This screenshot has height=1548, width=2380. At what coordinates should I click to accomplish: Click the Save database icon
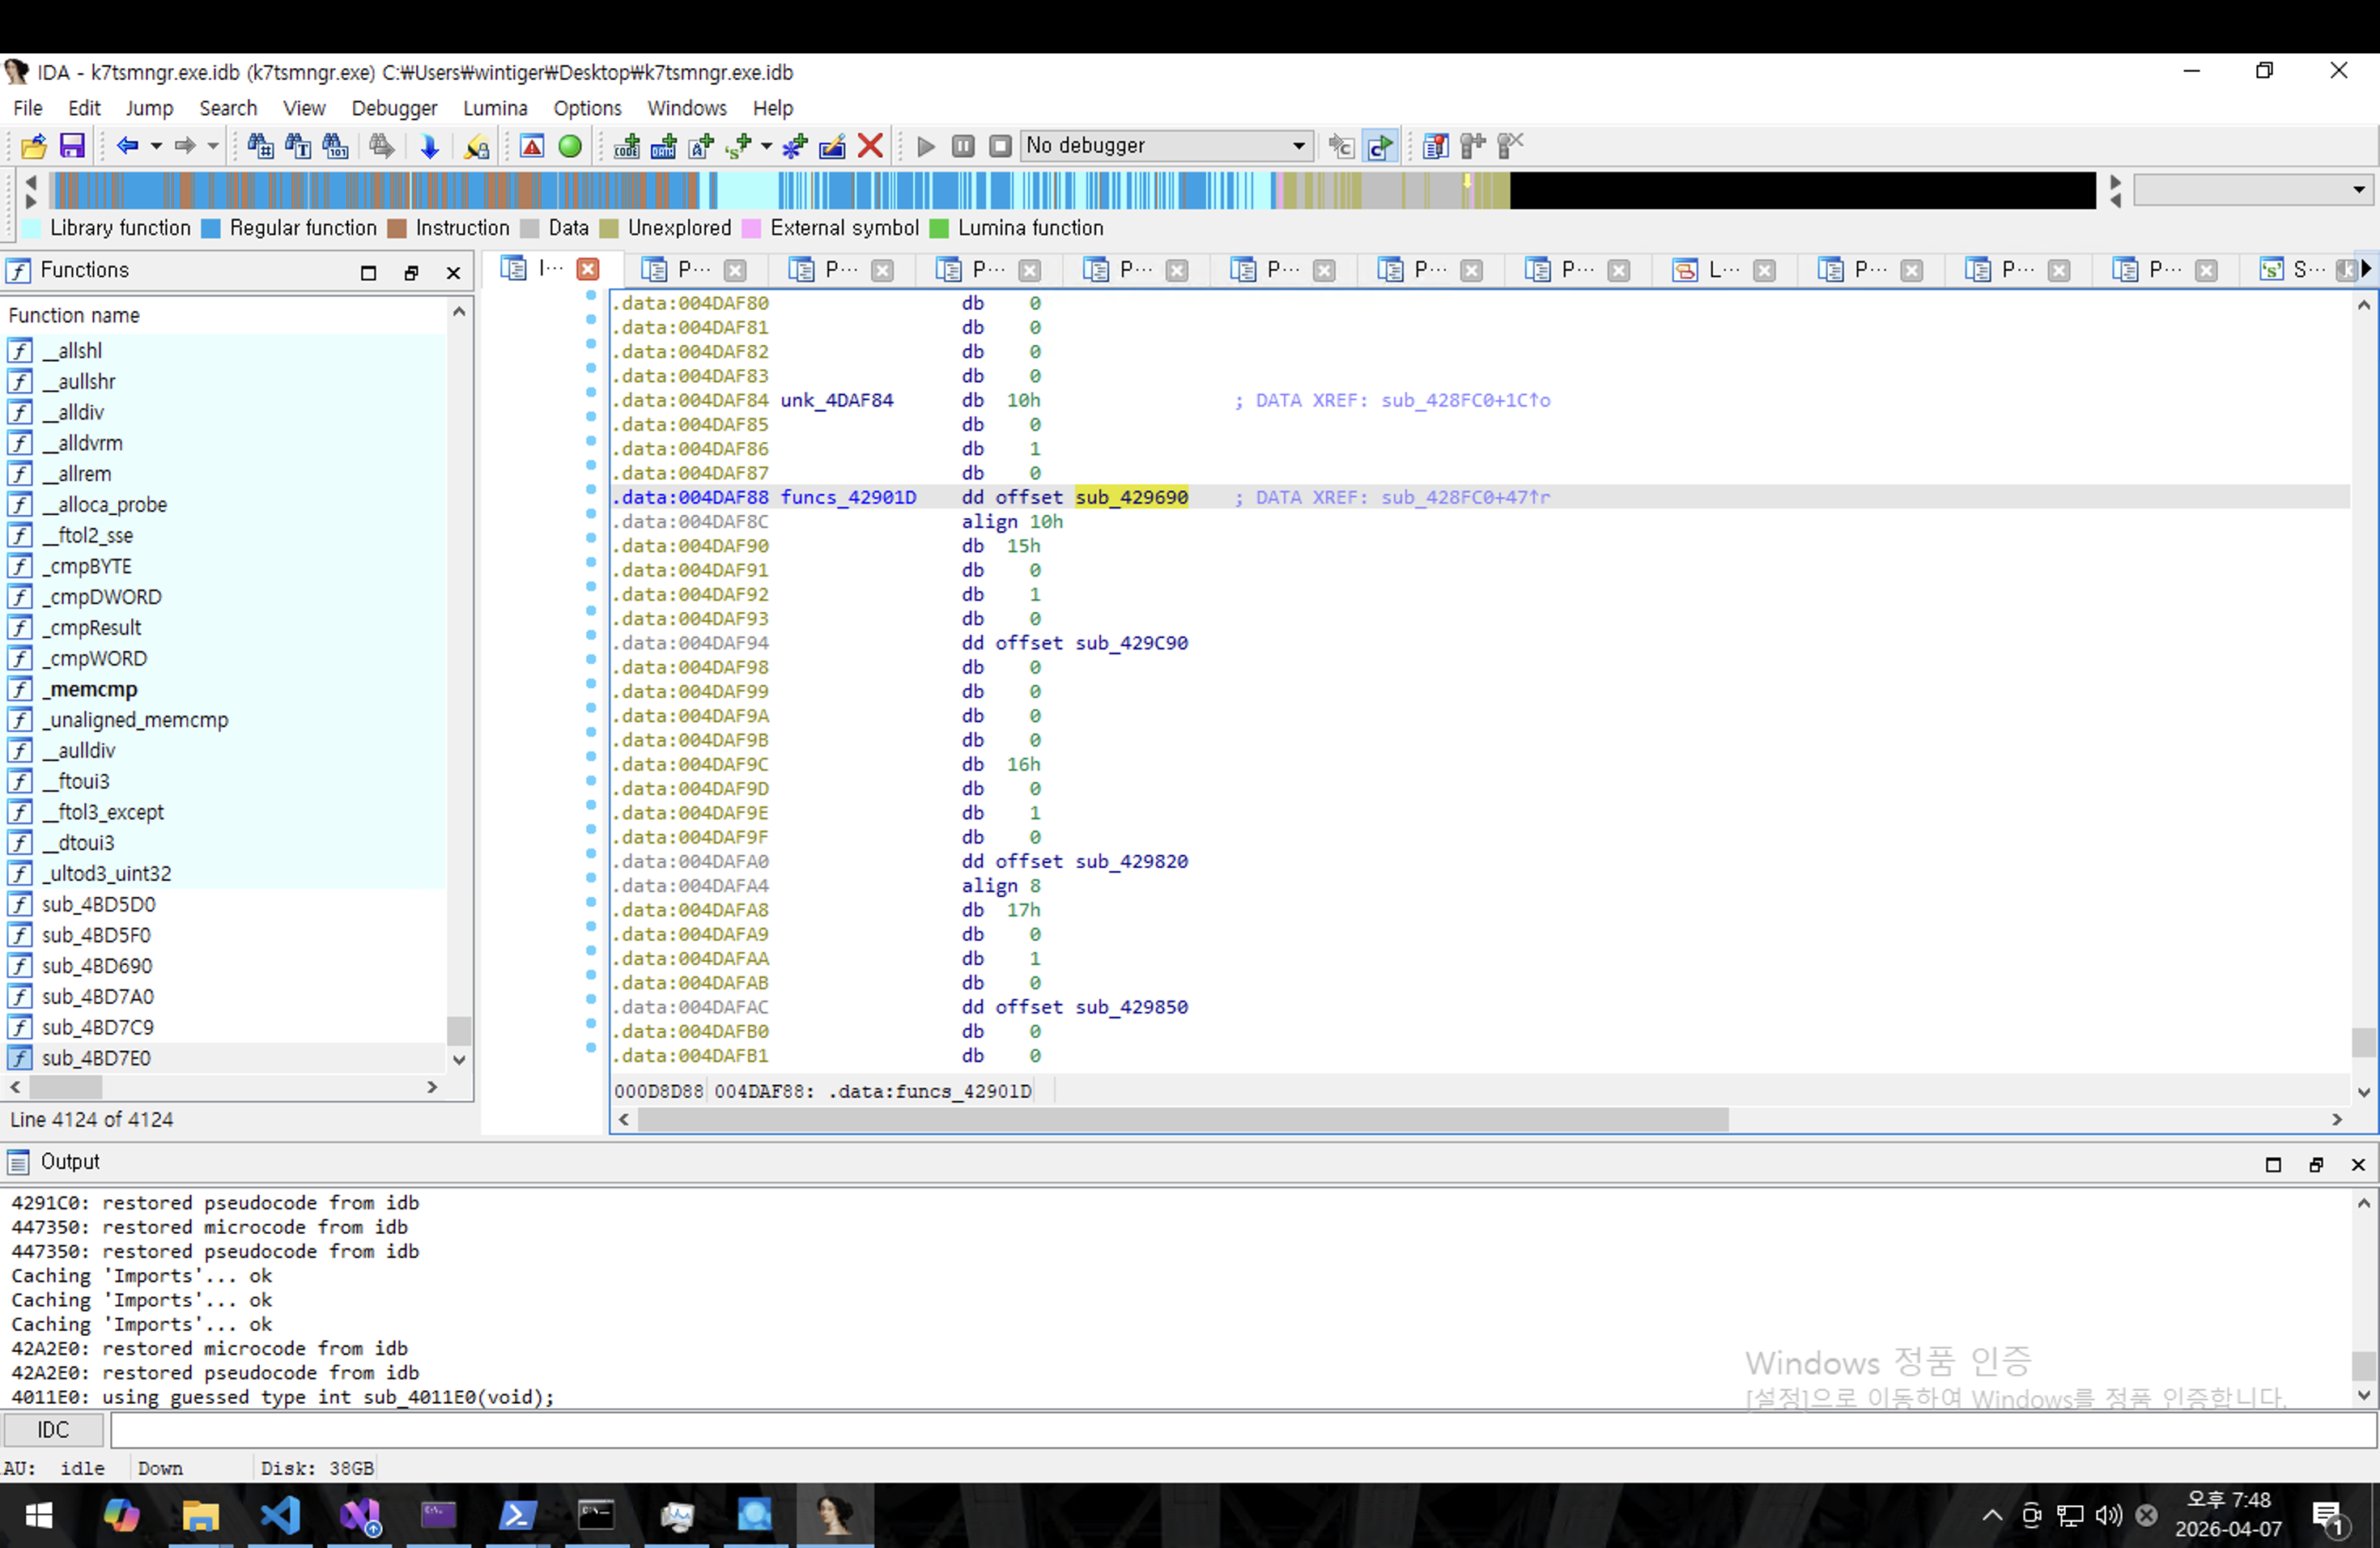tap(72, 146)
